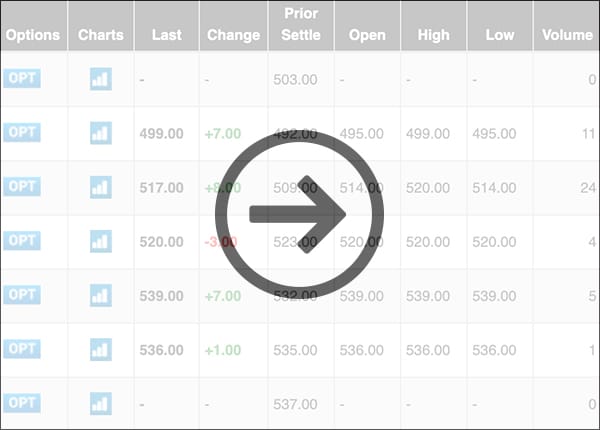Open chart icon in 499.00 last row
This screenshot has width=600, height=430.
coord(101,133)
